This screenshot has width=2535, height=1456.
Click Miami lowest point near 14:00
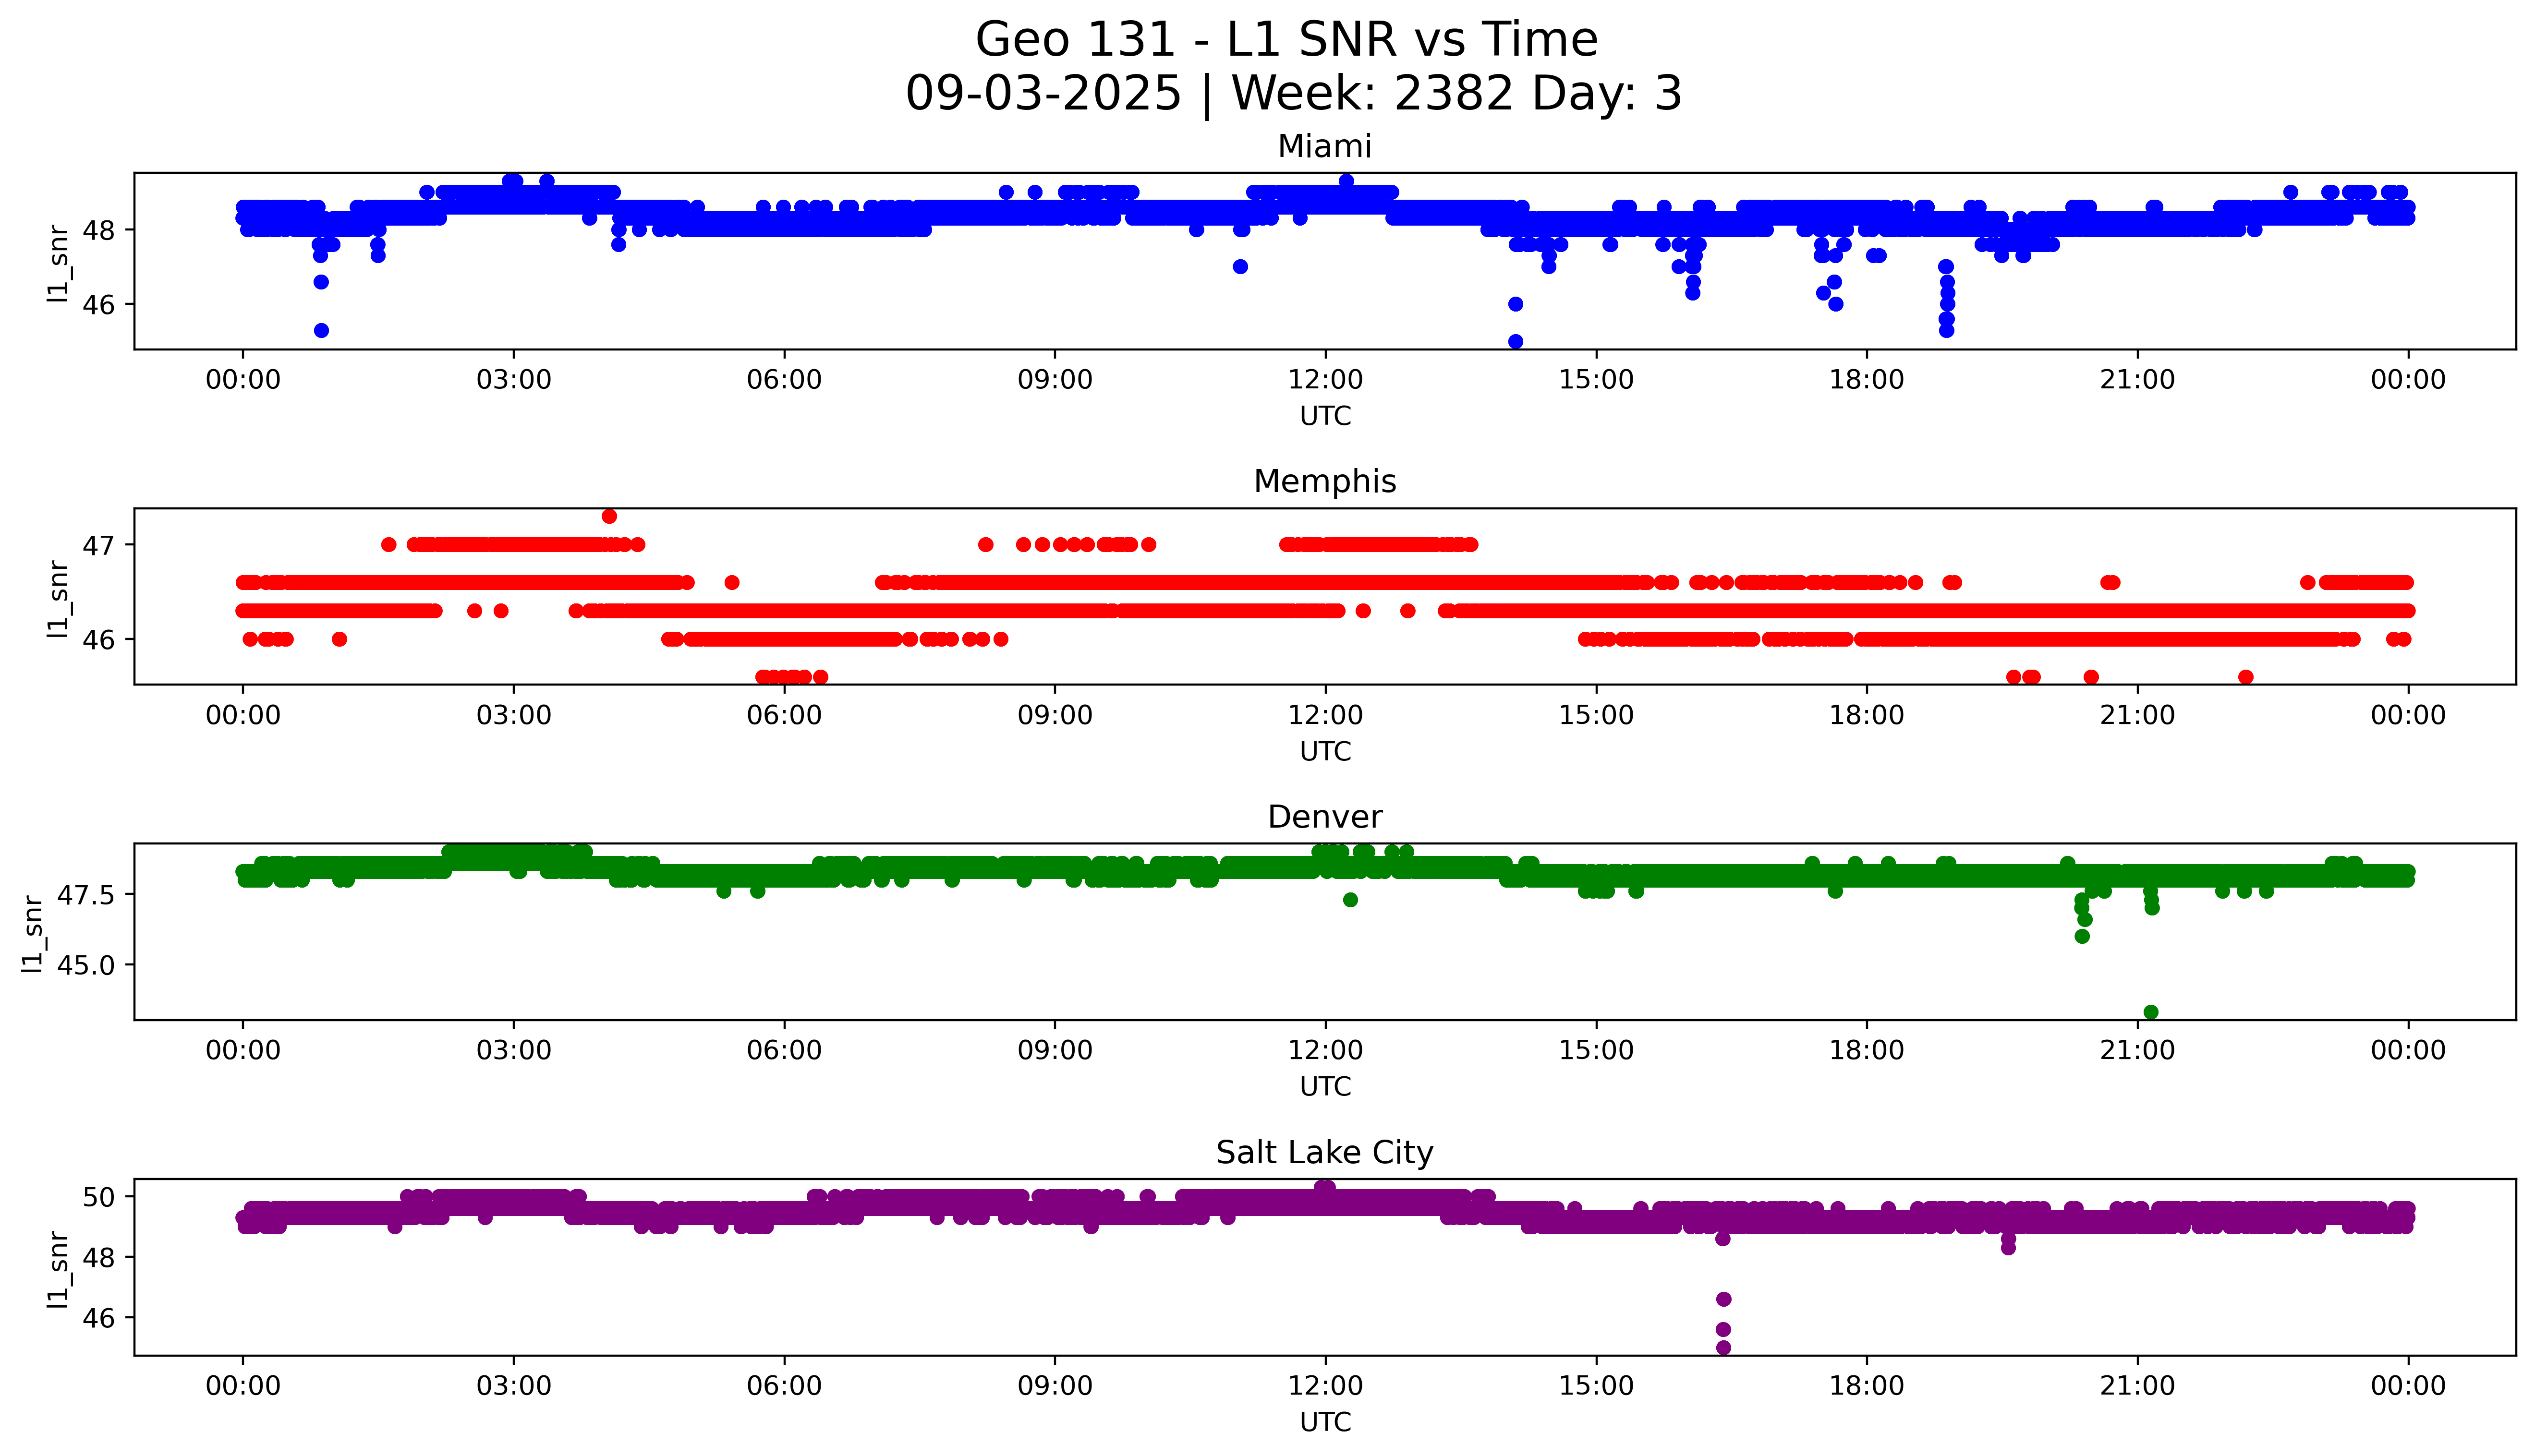(x=1515, y=341)
